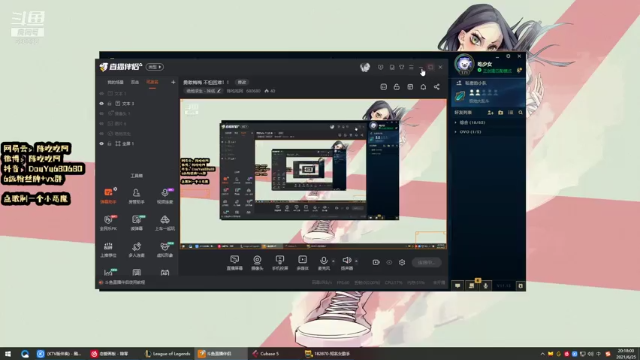This screenshot has width=640, height=360.
Task: Click the bookmark icon beside the shirt icon
Action: click(392, 67)
